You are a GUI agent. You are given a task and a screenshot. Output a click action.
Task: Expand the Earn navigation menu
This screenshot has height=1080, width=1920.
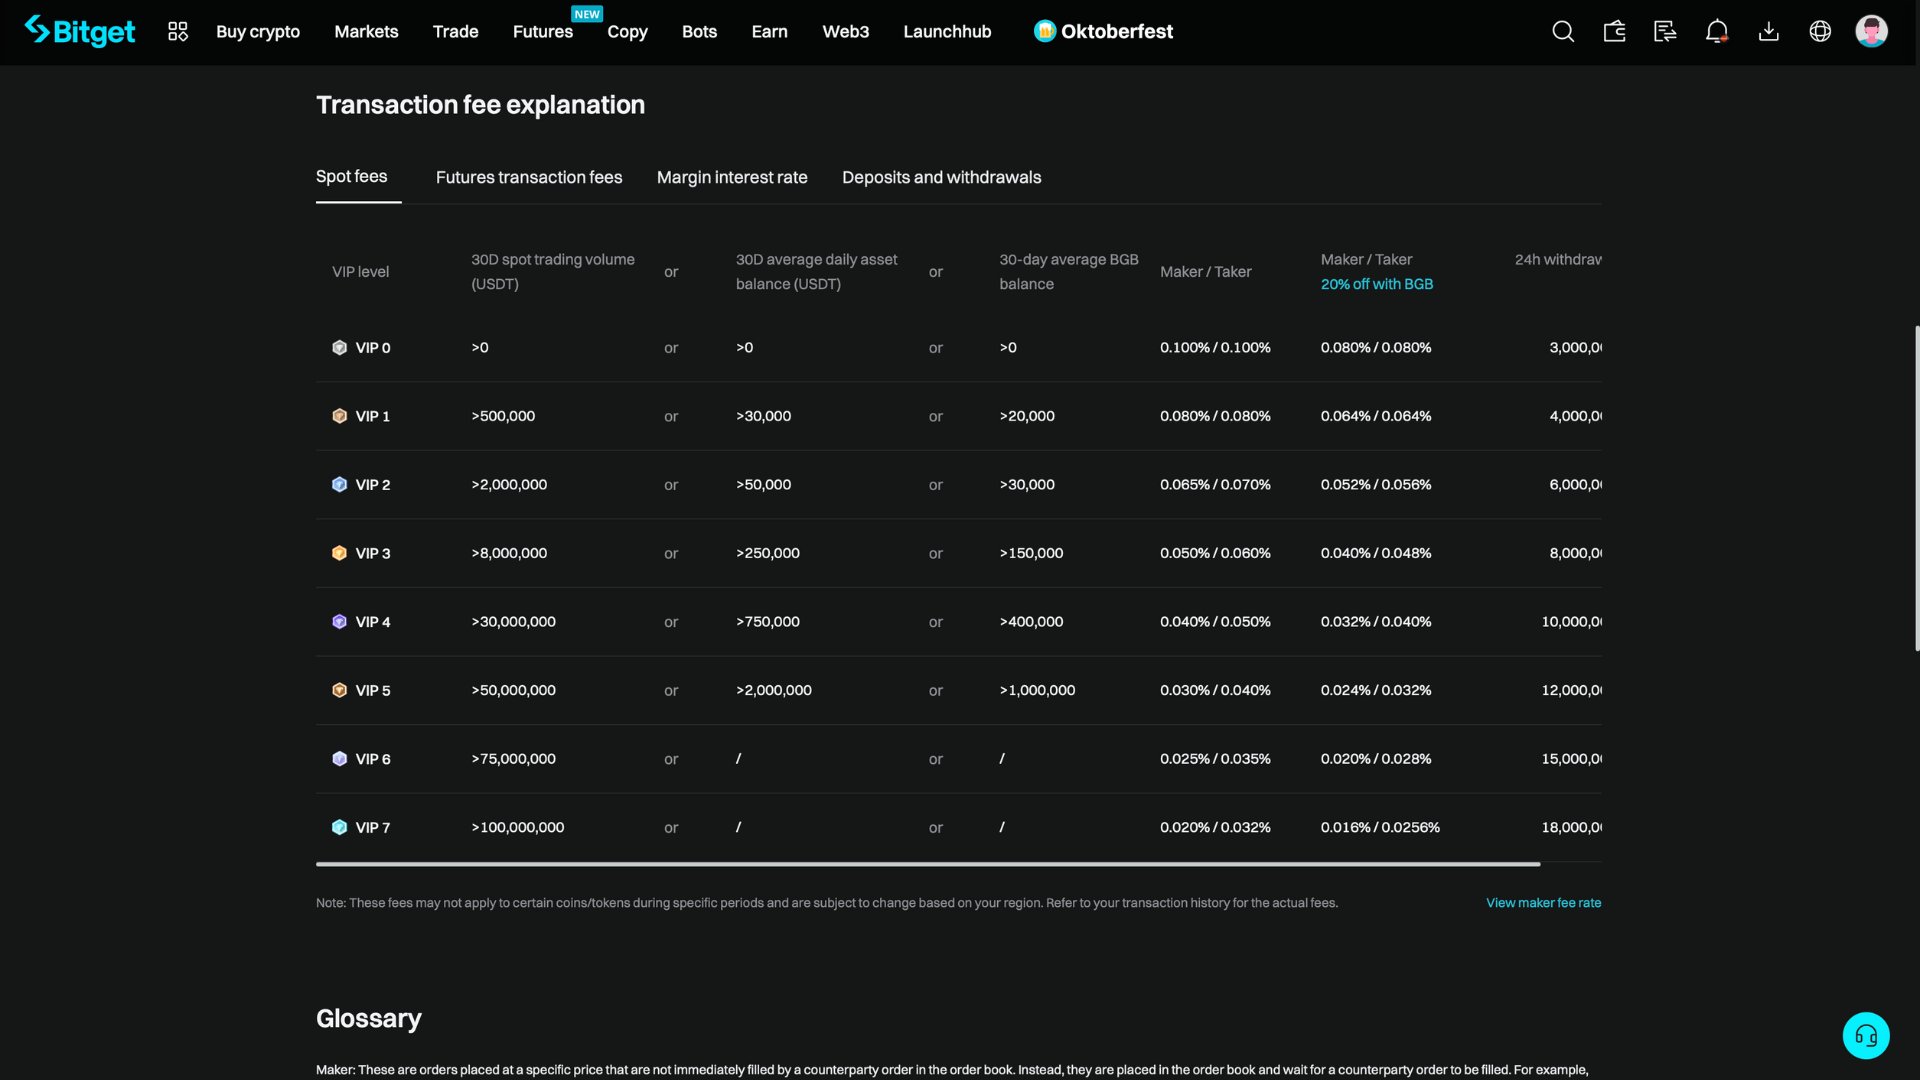point(769,32)
